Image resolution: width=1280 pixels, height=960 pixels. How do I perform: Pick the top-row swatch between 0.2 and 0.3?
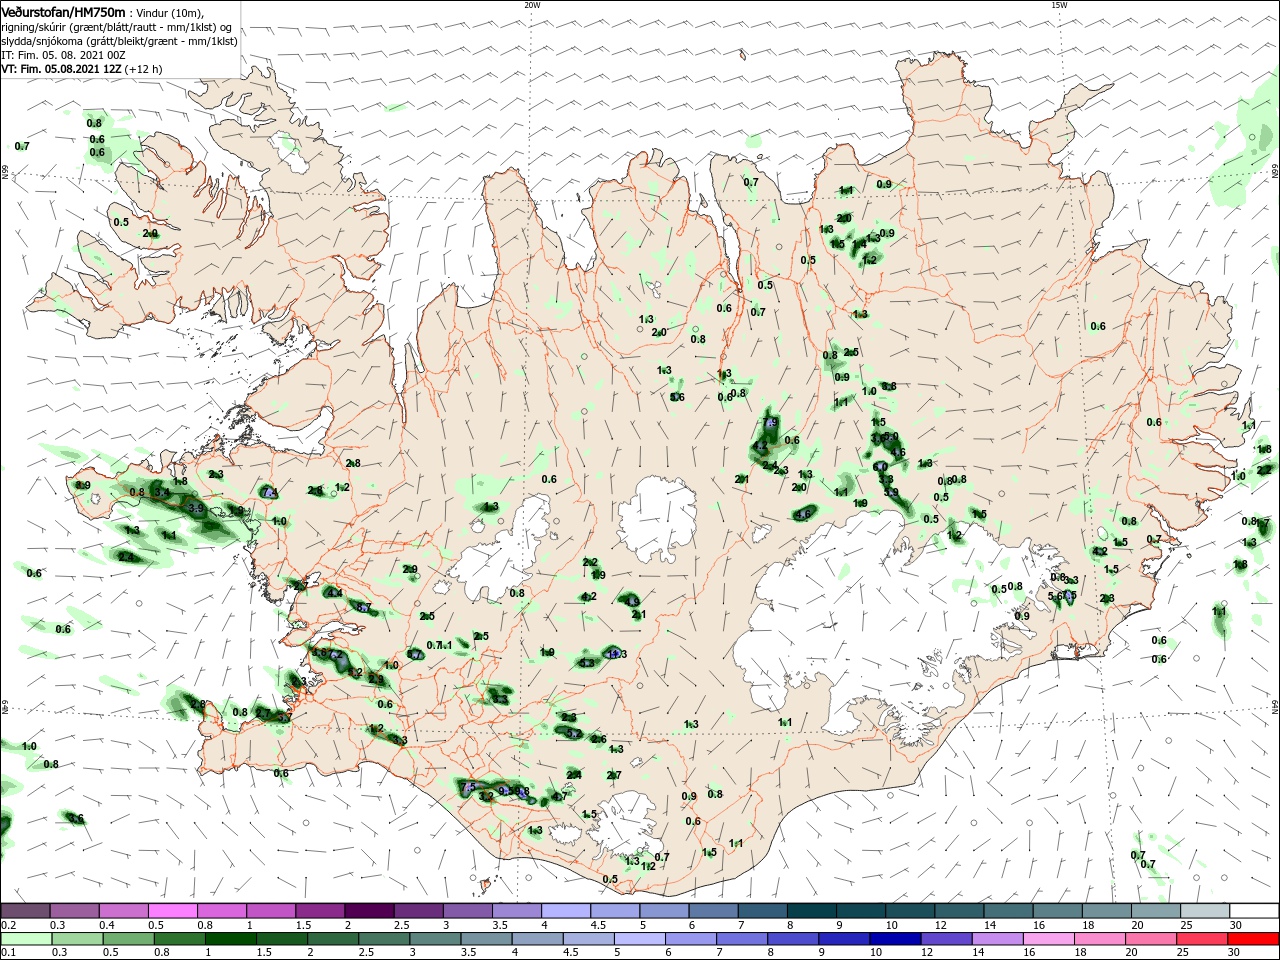point(26,910)
